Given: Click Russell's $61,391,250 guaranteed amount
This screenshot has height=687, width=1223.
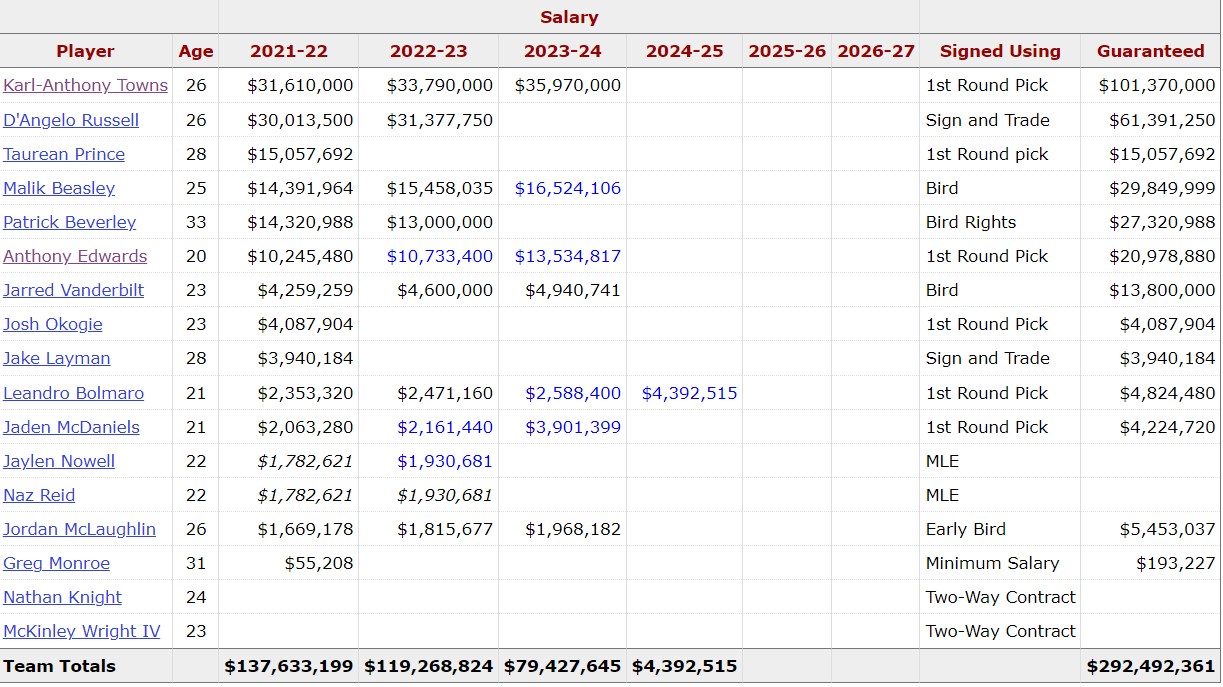Looking at the screenshot, I should [1162, 120].
